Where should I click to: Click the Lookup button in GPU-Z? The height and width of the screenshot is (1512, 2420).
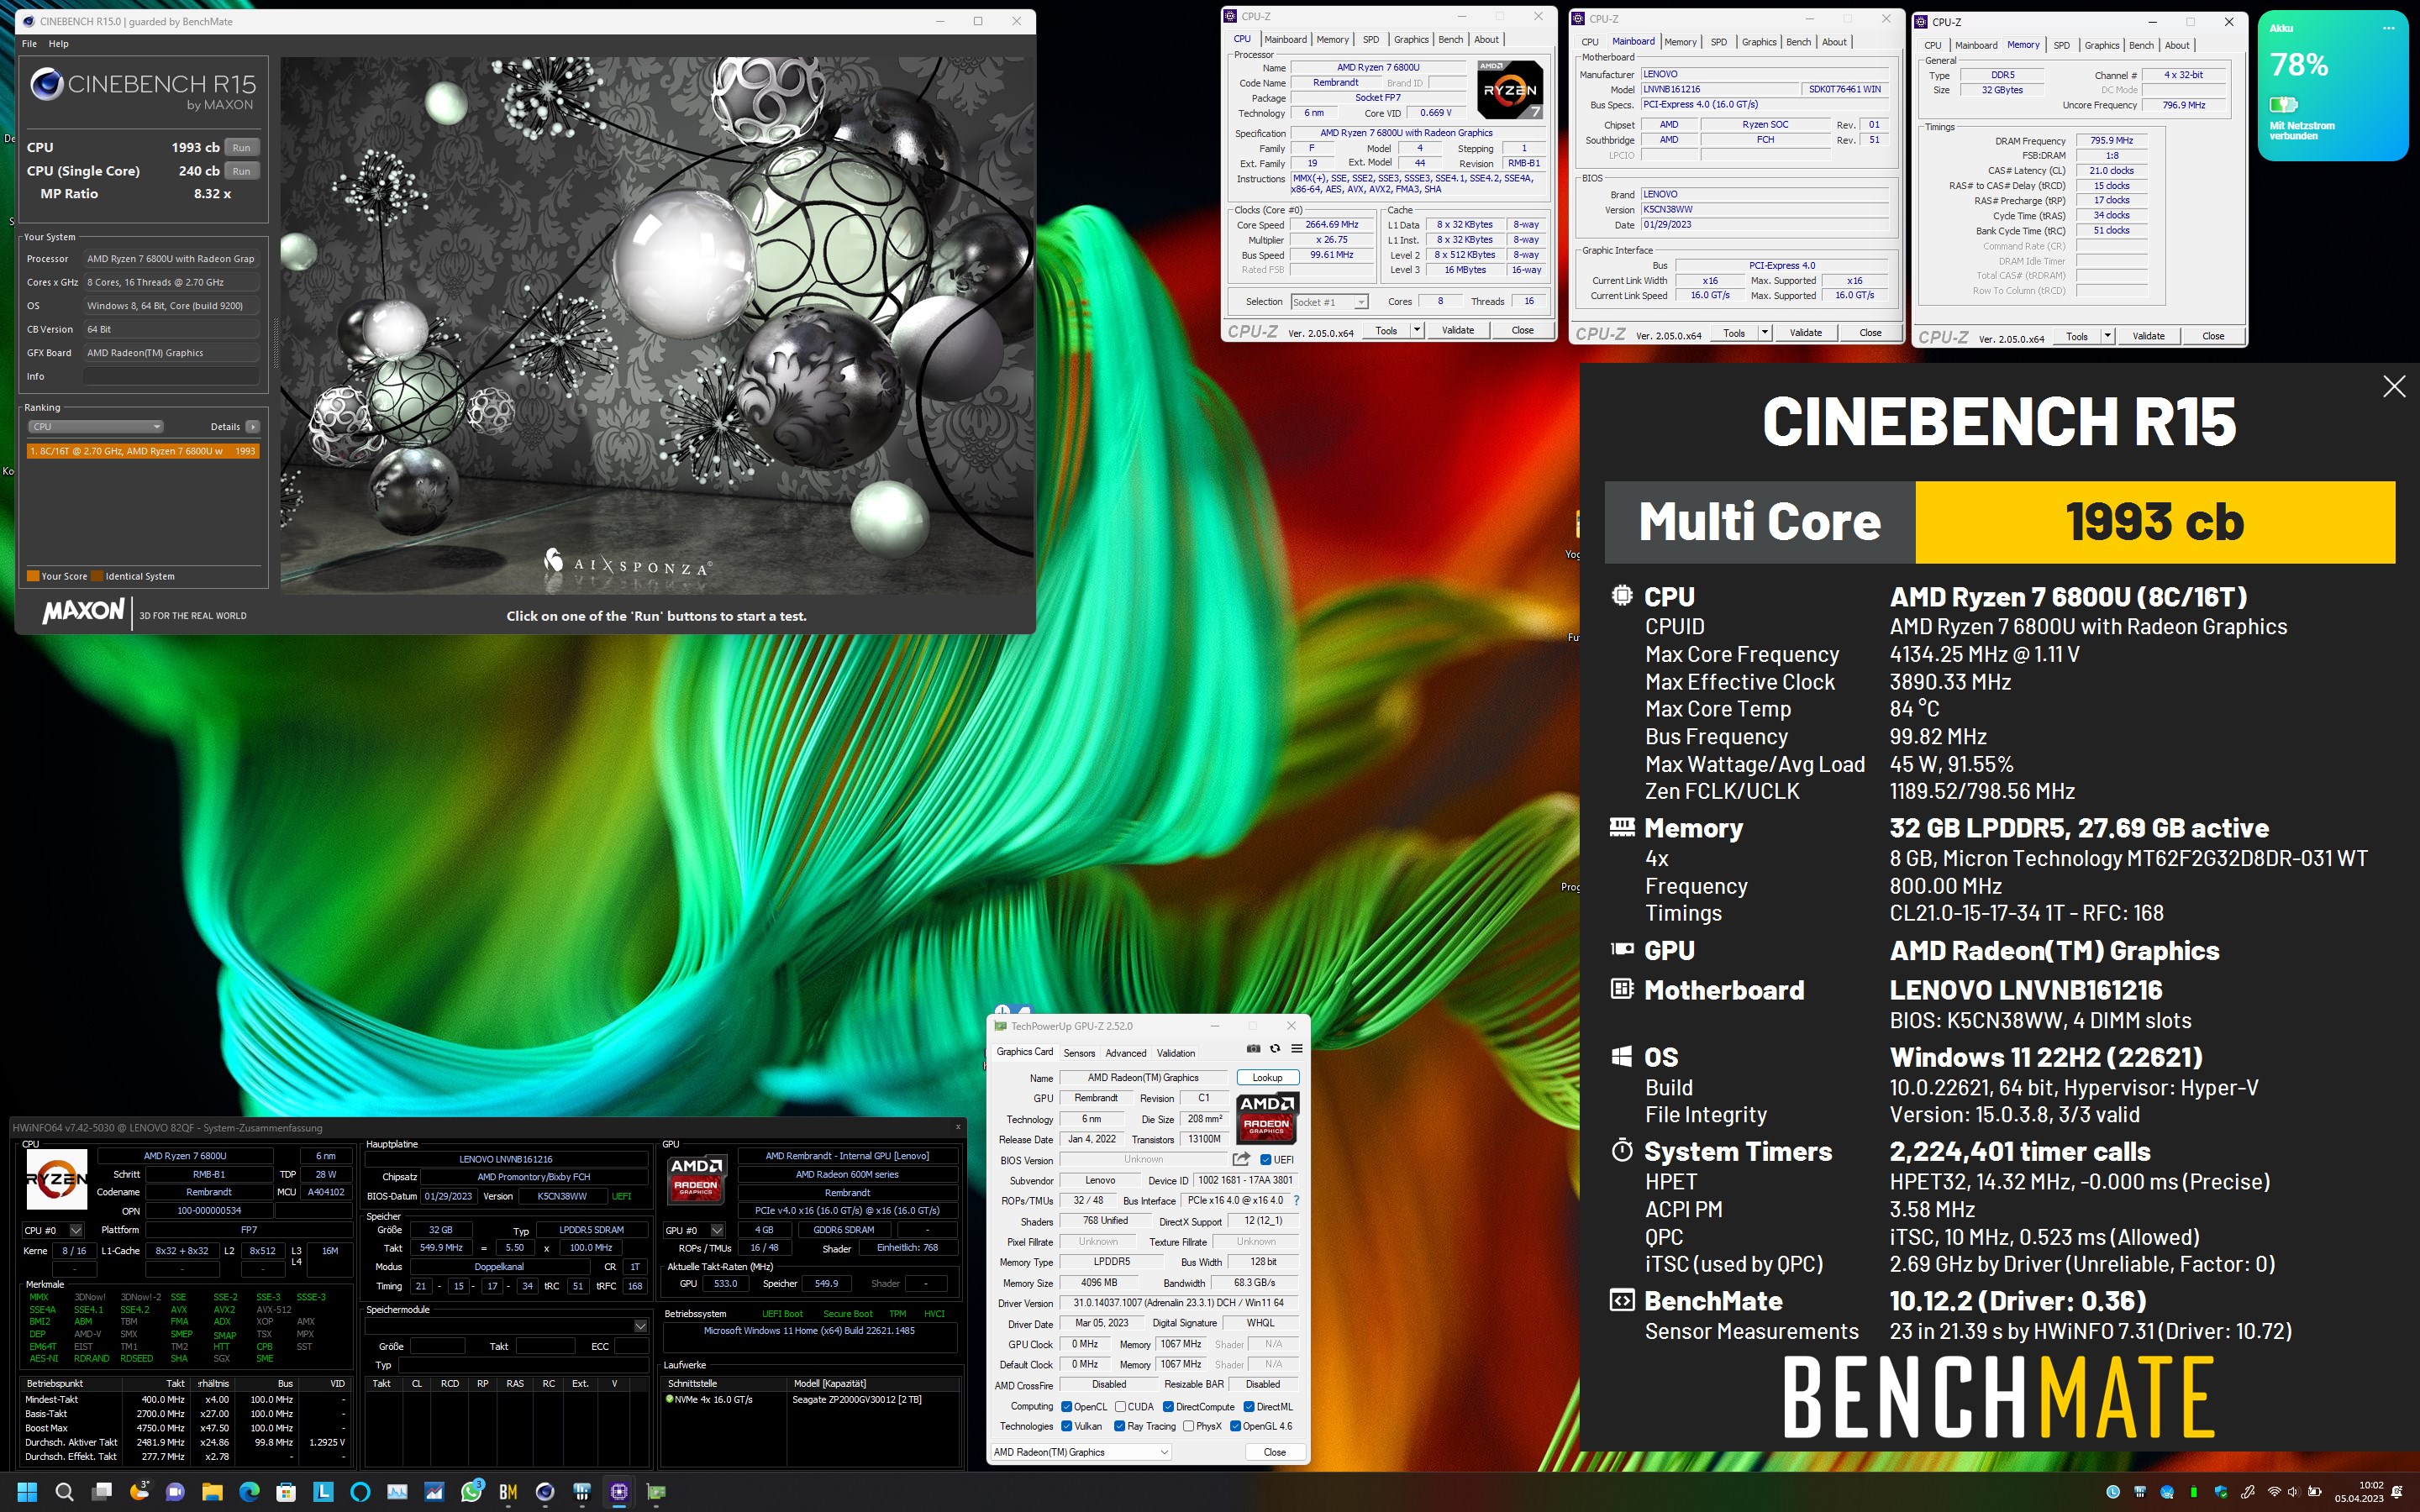[x=1267, y=1078]
